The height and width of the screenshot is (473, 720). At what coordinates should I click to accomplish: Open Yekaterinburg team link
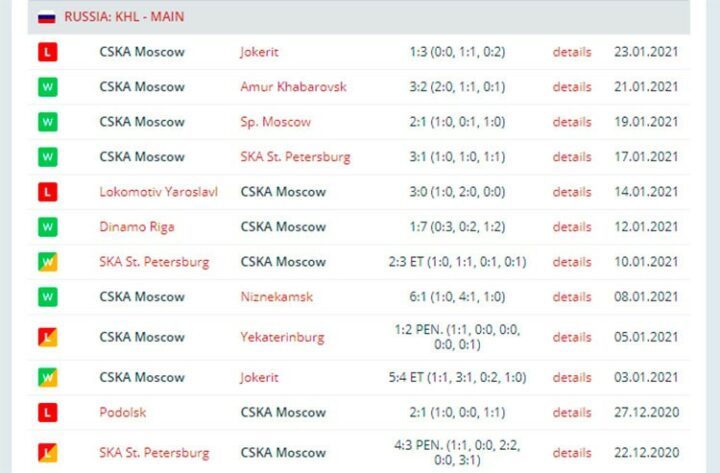click(282, 338)
